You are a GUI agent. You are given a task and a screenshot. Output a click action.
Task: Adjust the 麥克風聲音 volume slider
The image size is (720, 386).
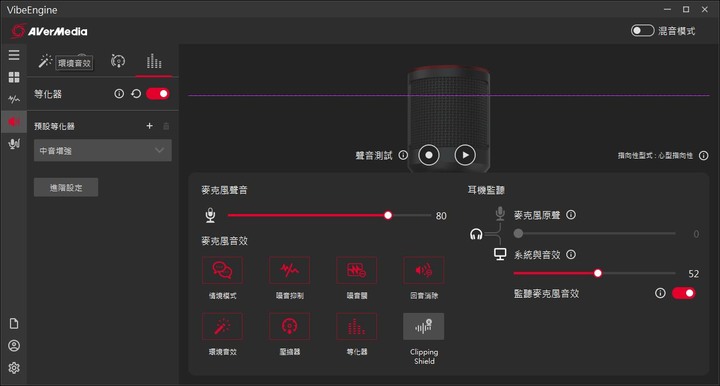(329, 215)
